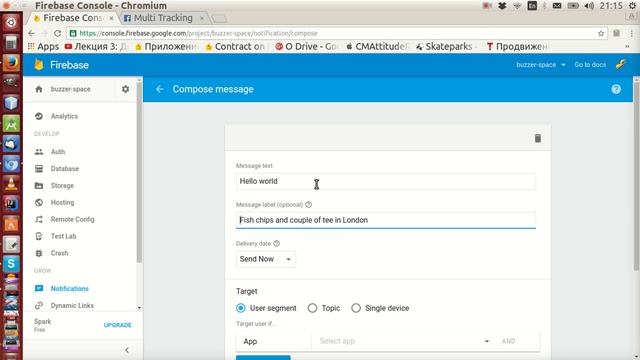
Task: Bookmark page with star icon
Action: pos(601,33)
